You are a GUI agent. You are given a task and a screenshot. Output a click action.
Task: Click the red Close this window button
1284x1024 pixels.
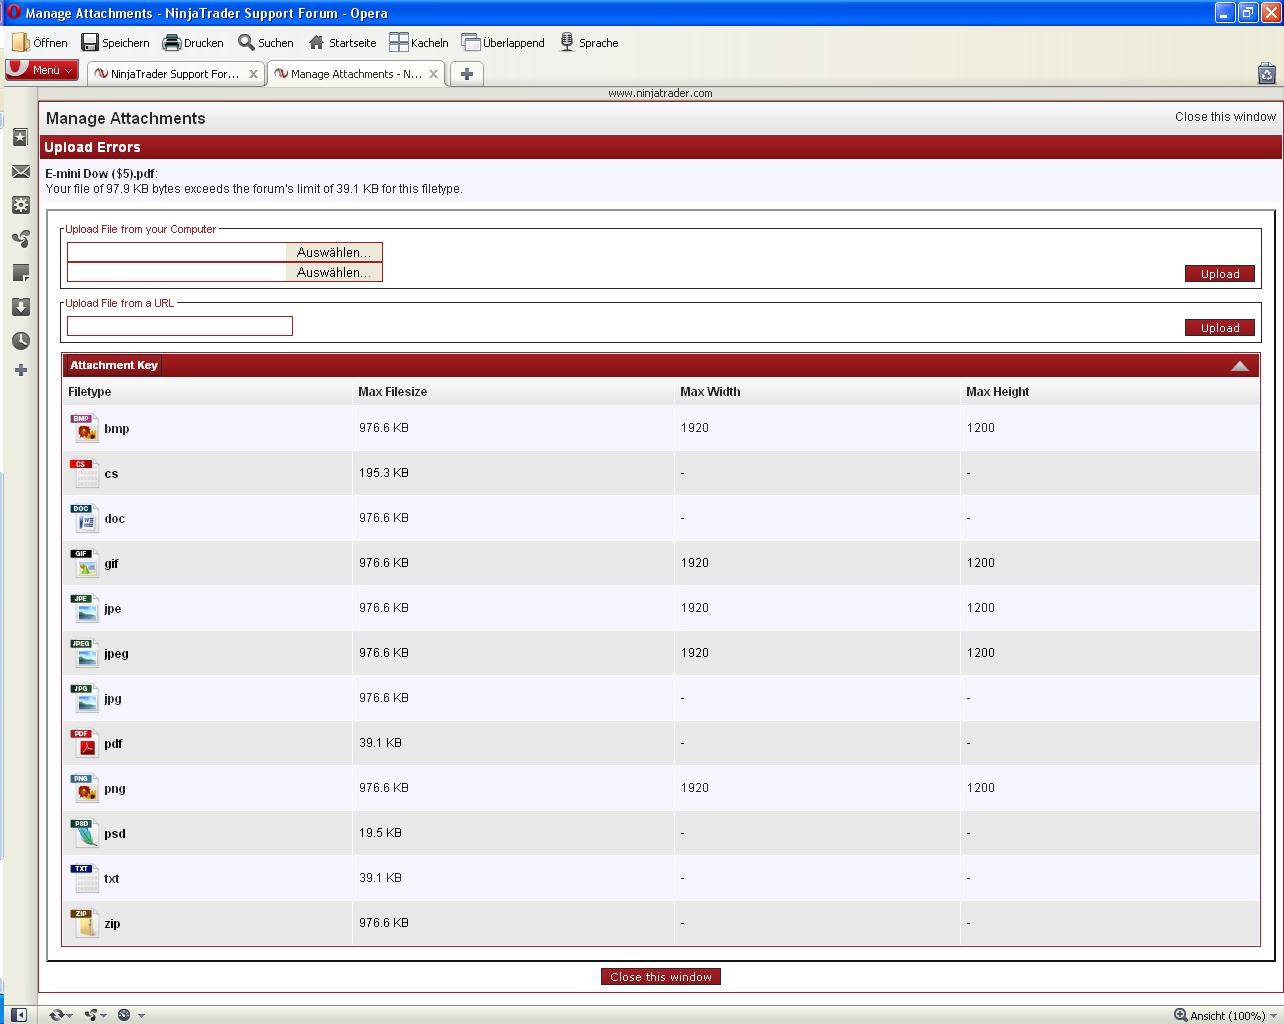click(x=660, y=977)
